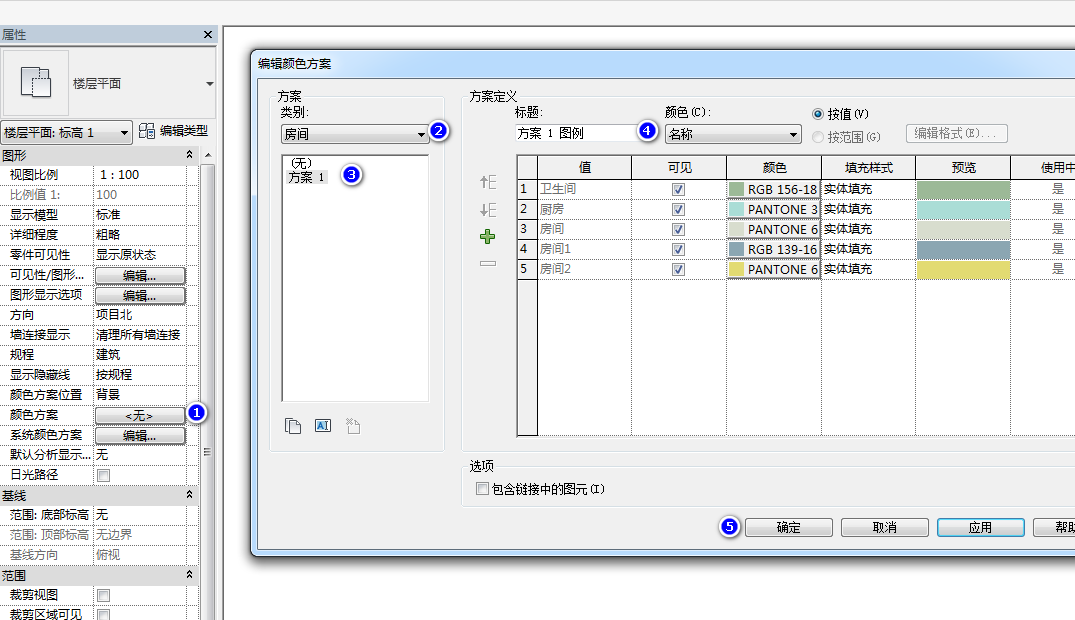Screen dimensions: 1075x620
Task: Toggle visibility checkbox for 房间2 row
Action: click(x=678, y=270)
